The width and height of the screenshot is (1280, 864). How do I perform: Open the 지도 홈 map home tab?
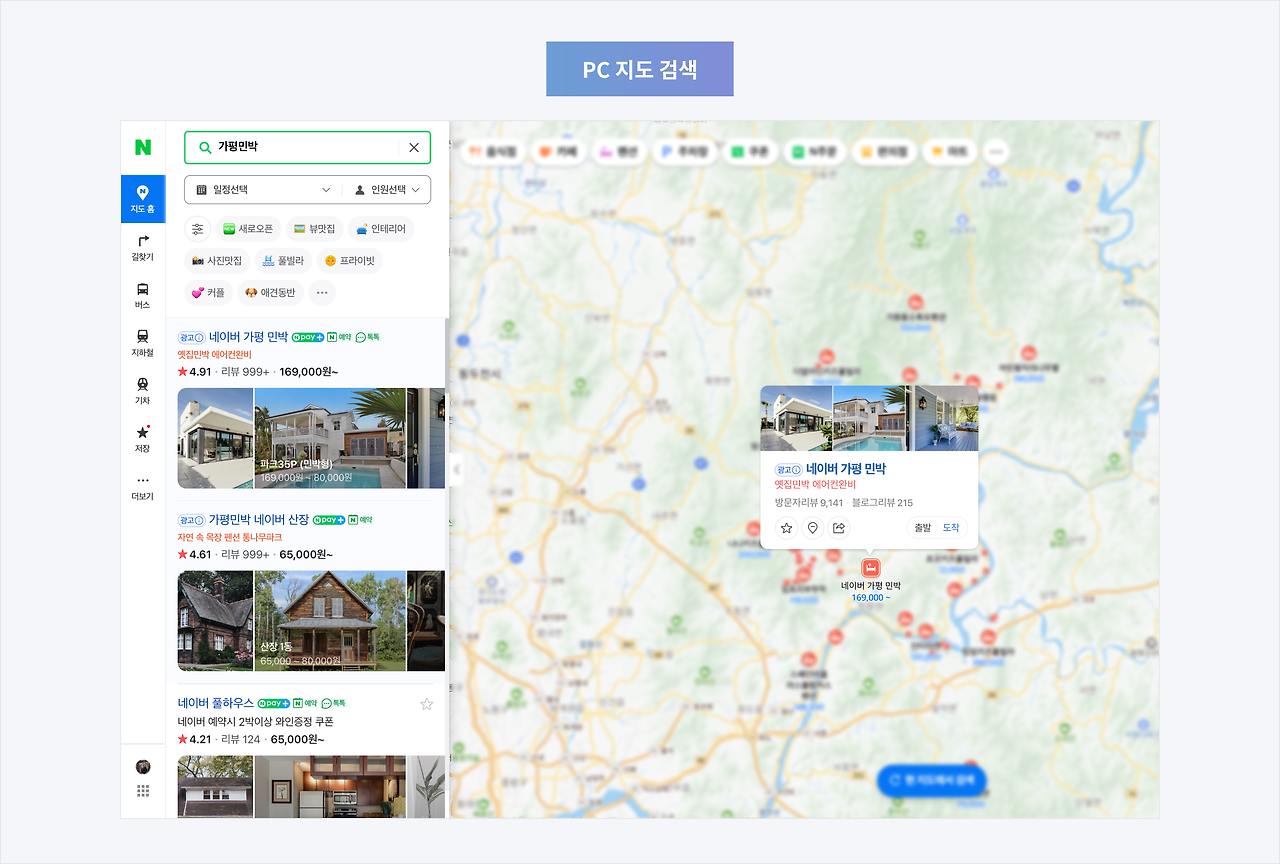[143, 199]
